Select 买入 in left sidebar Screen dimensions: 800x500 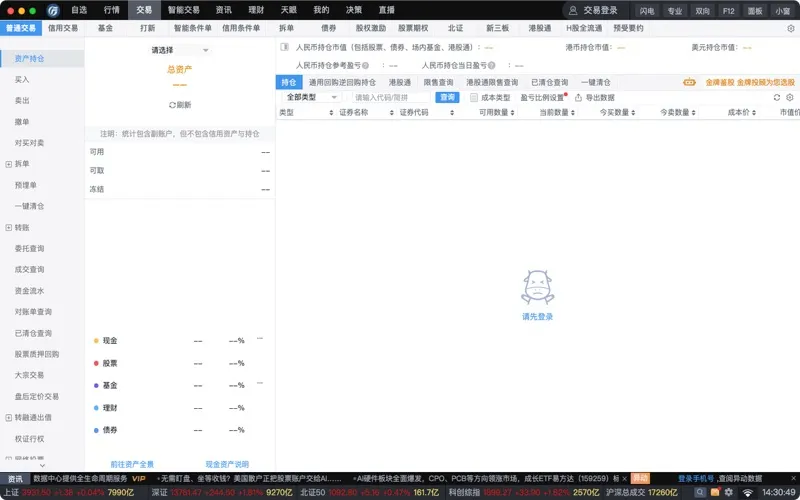click(22, 80)
